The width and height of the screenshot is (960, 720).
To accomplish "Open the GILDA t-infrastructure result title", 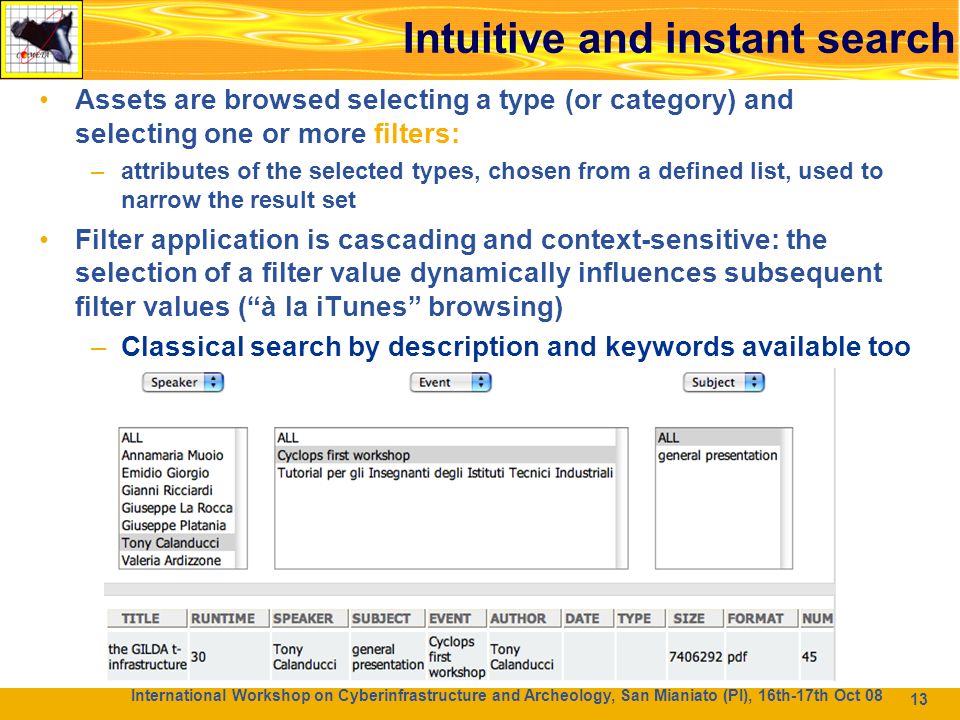I will pos(147,656).
